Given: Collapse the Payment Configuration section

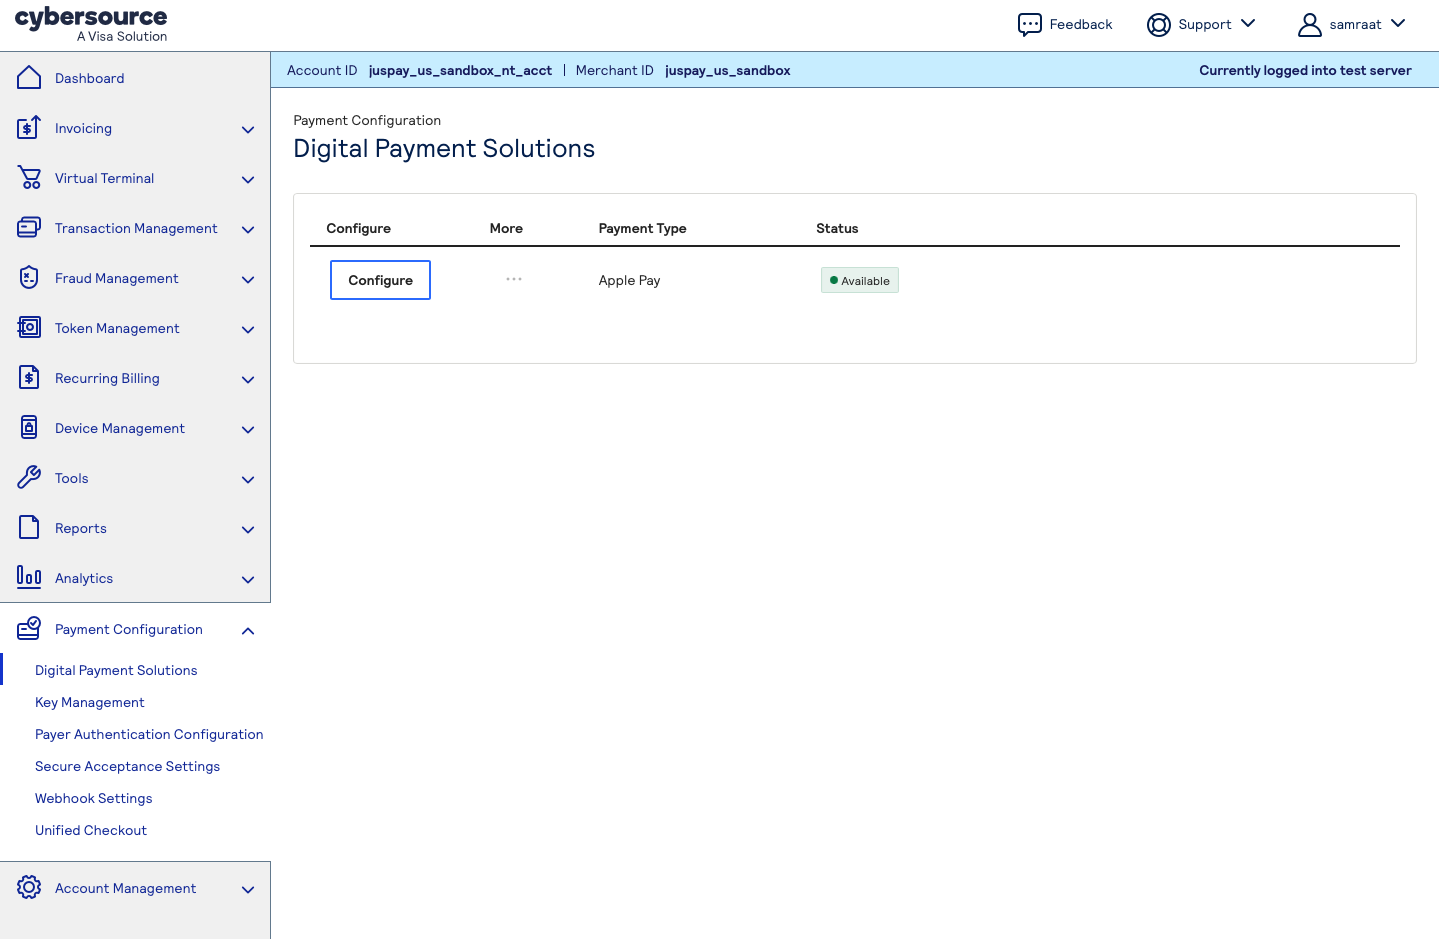Looking at the screenshot, I should click(248, 630).
